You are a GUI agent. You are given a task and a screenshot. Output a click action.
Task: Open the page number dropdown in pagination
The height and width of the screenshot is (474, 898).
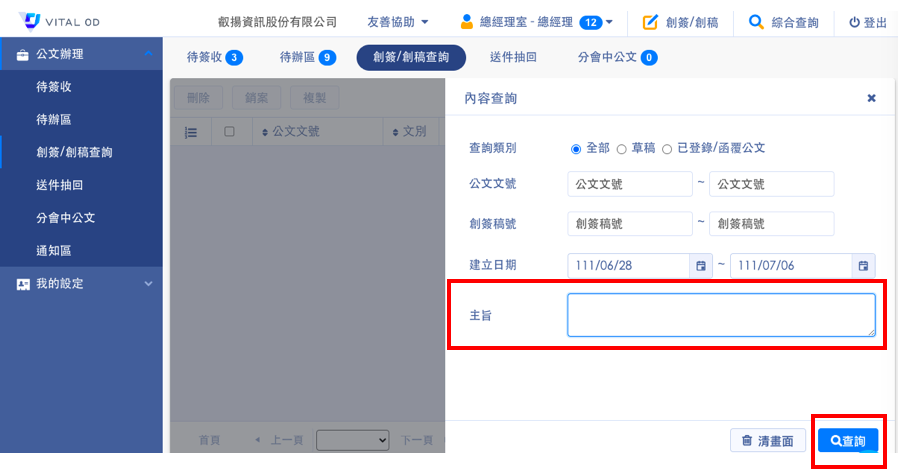pos(353,440)
